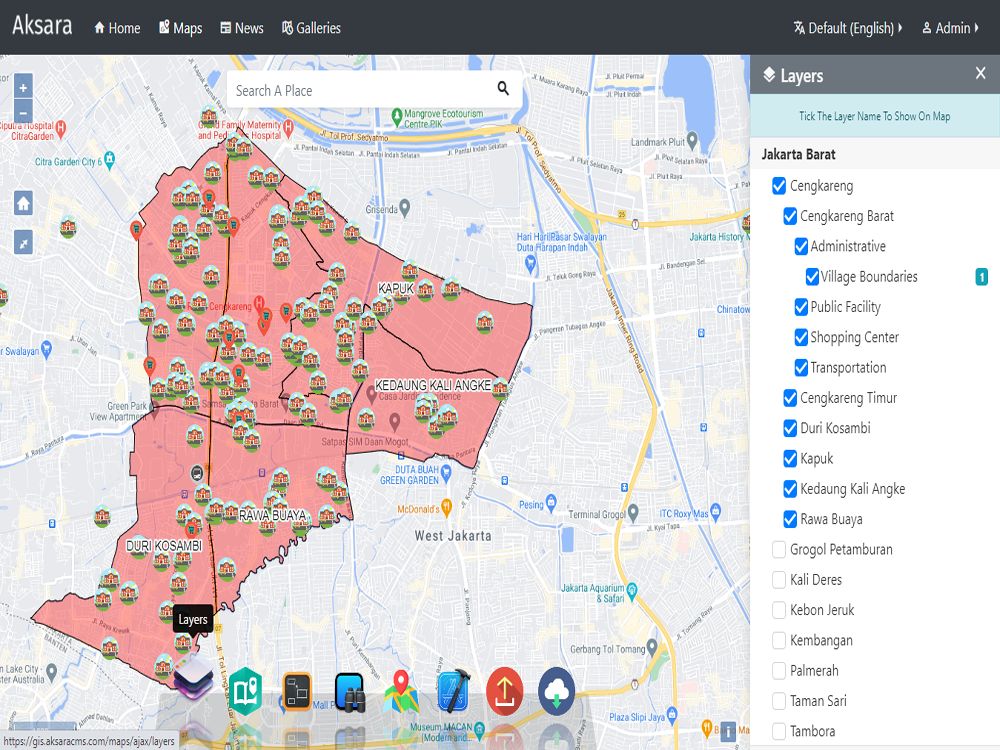Check the Tambora checkbox
Image resolution: width=1000 pixels, height=750 pixels.
click(779, 731)
